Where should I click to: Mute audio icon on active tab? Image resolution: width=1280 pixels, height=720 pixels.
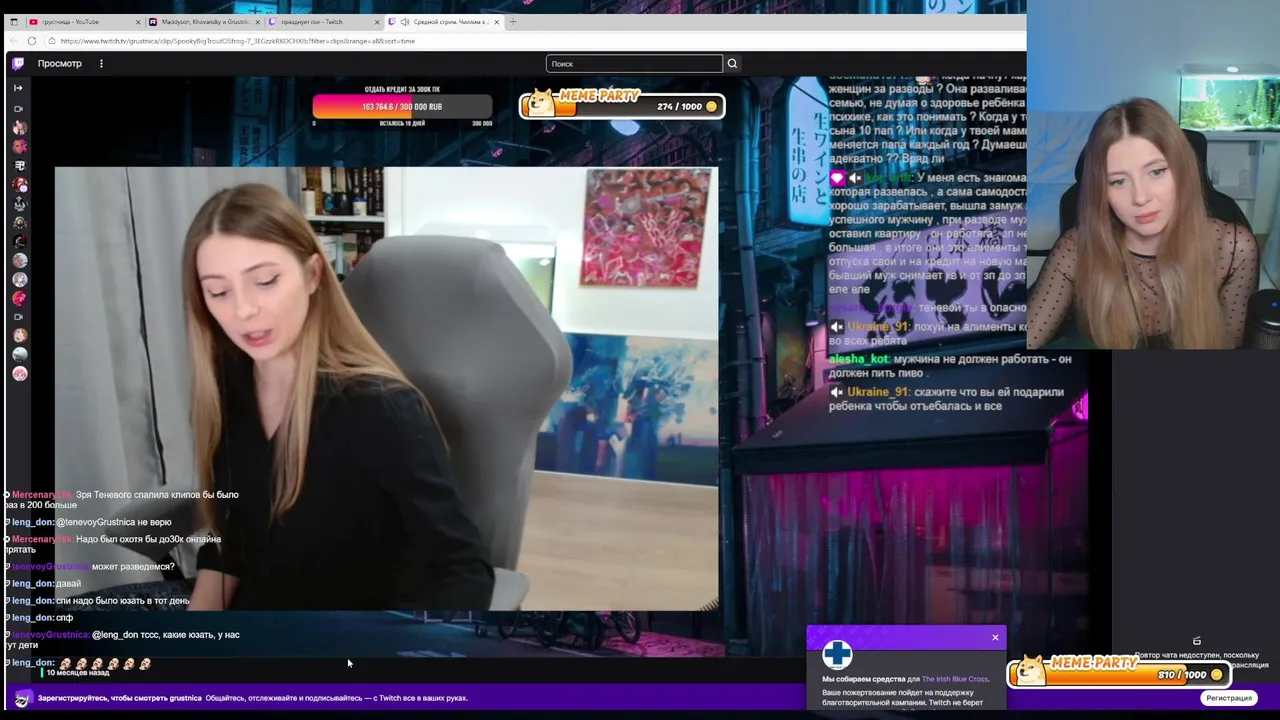click(405, 21)
